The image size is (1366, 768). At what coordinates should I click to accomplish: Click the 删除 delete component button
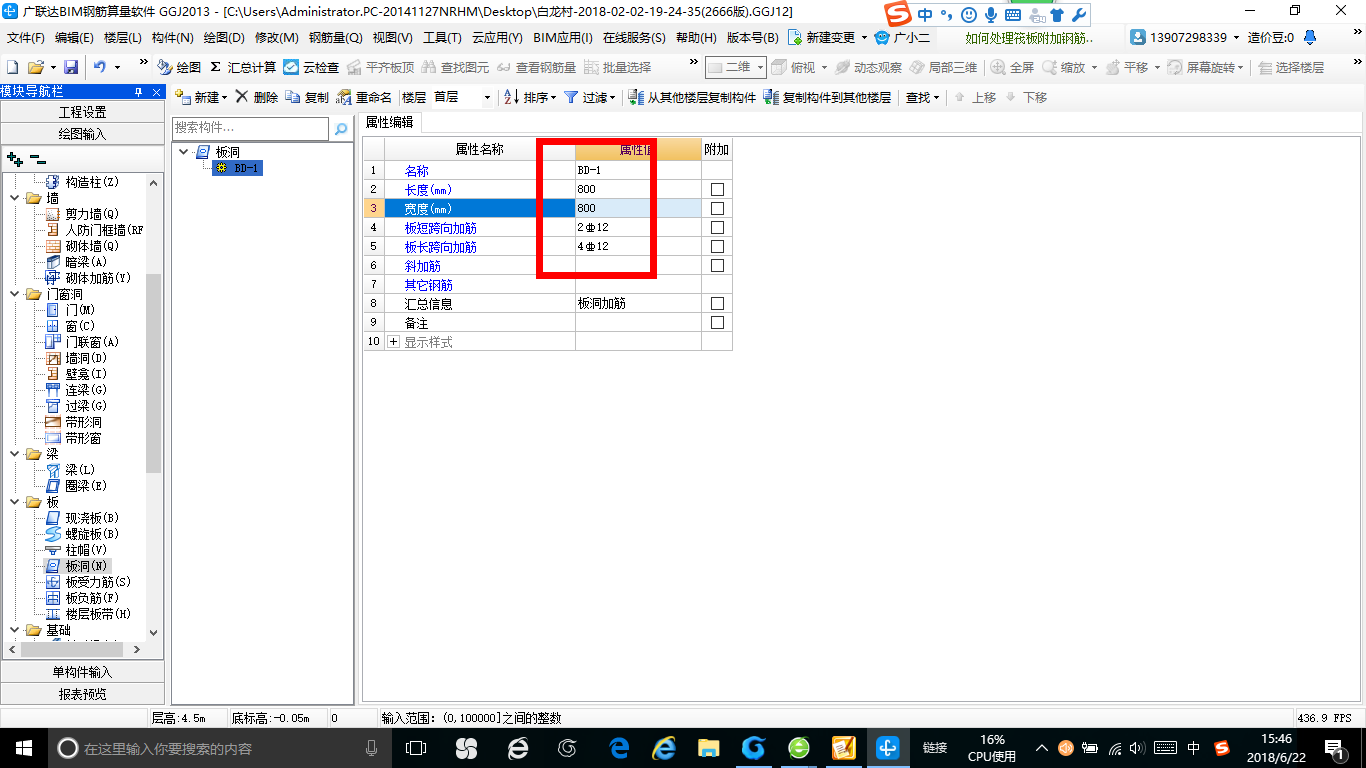click(x=257, y=97)
